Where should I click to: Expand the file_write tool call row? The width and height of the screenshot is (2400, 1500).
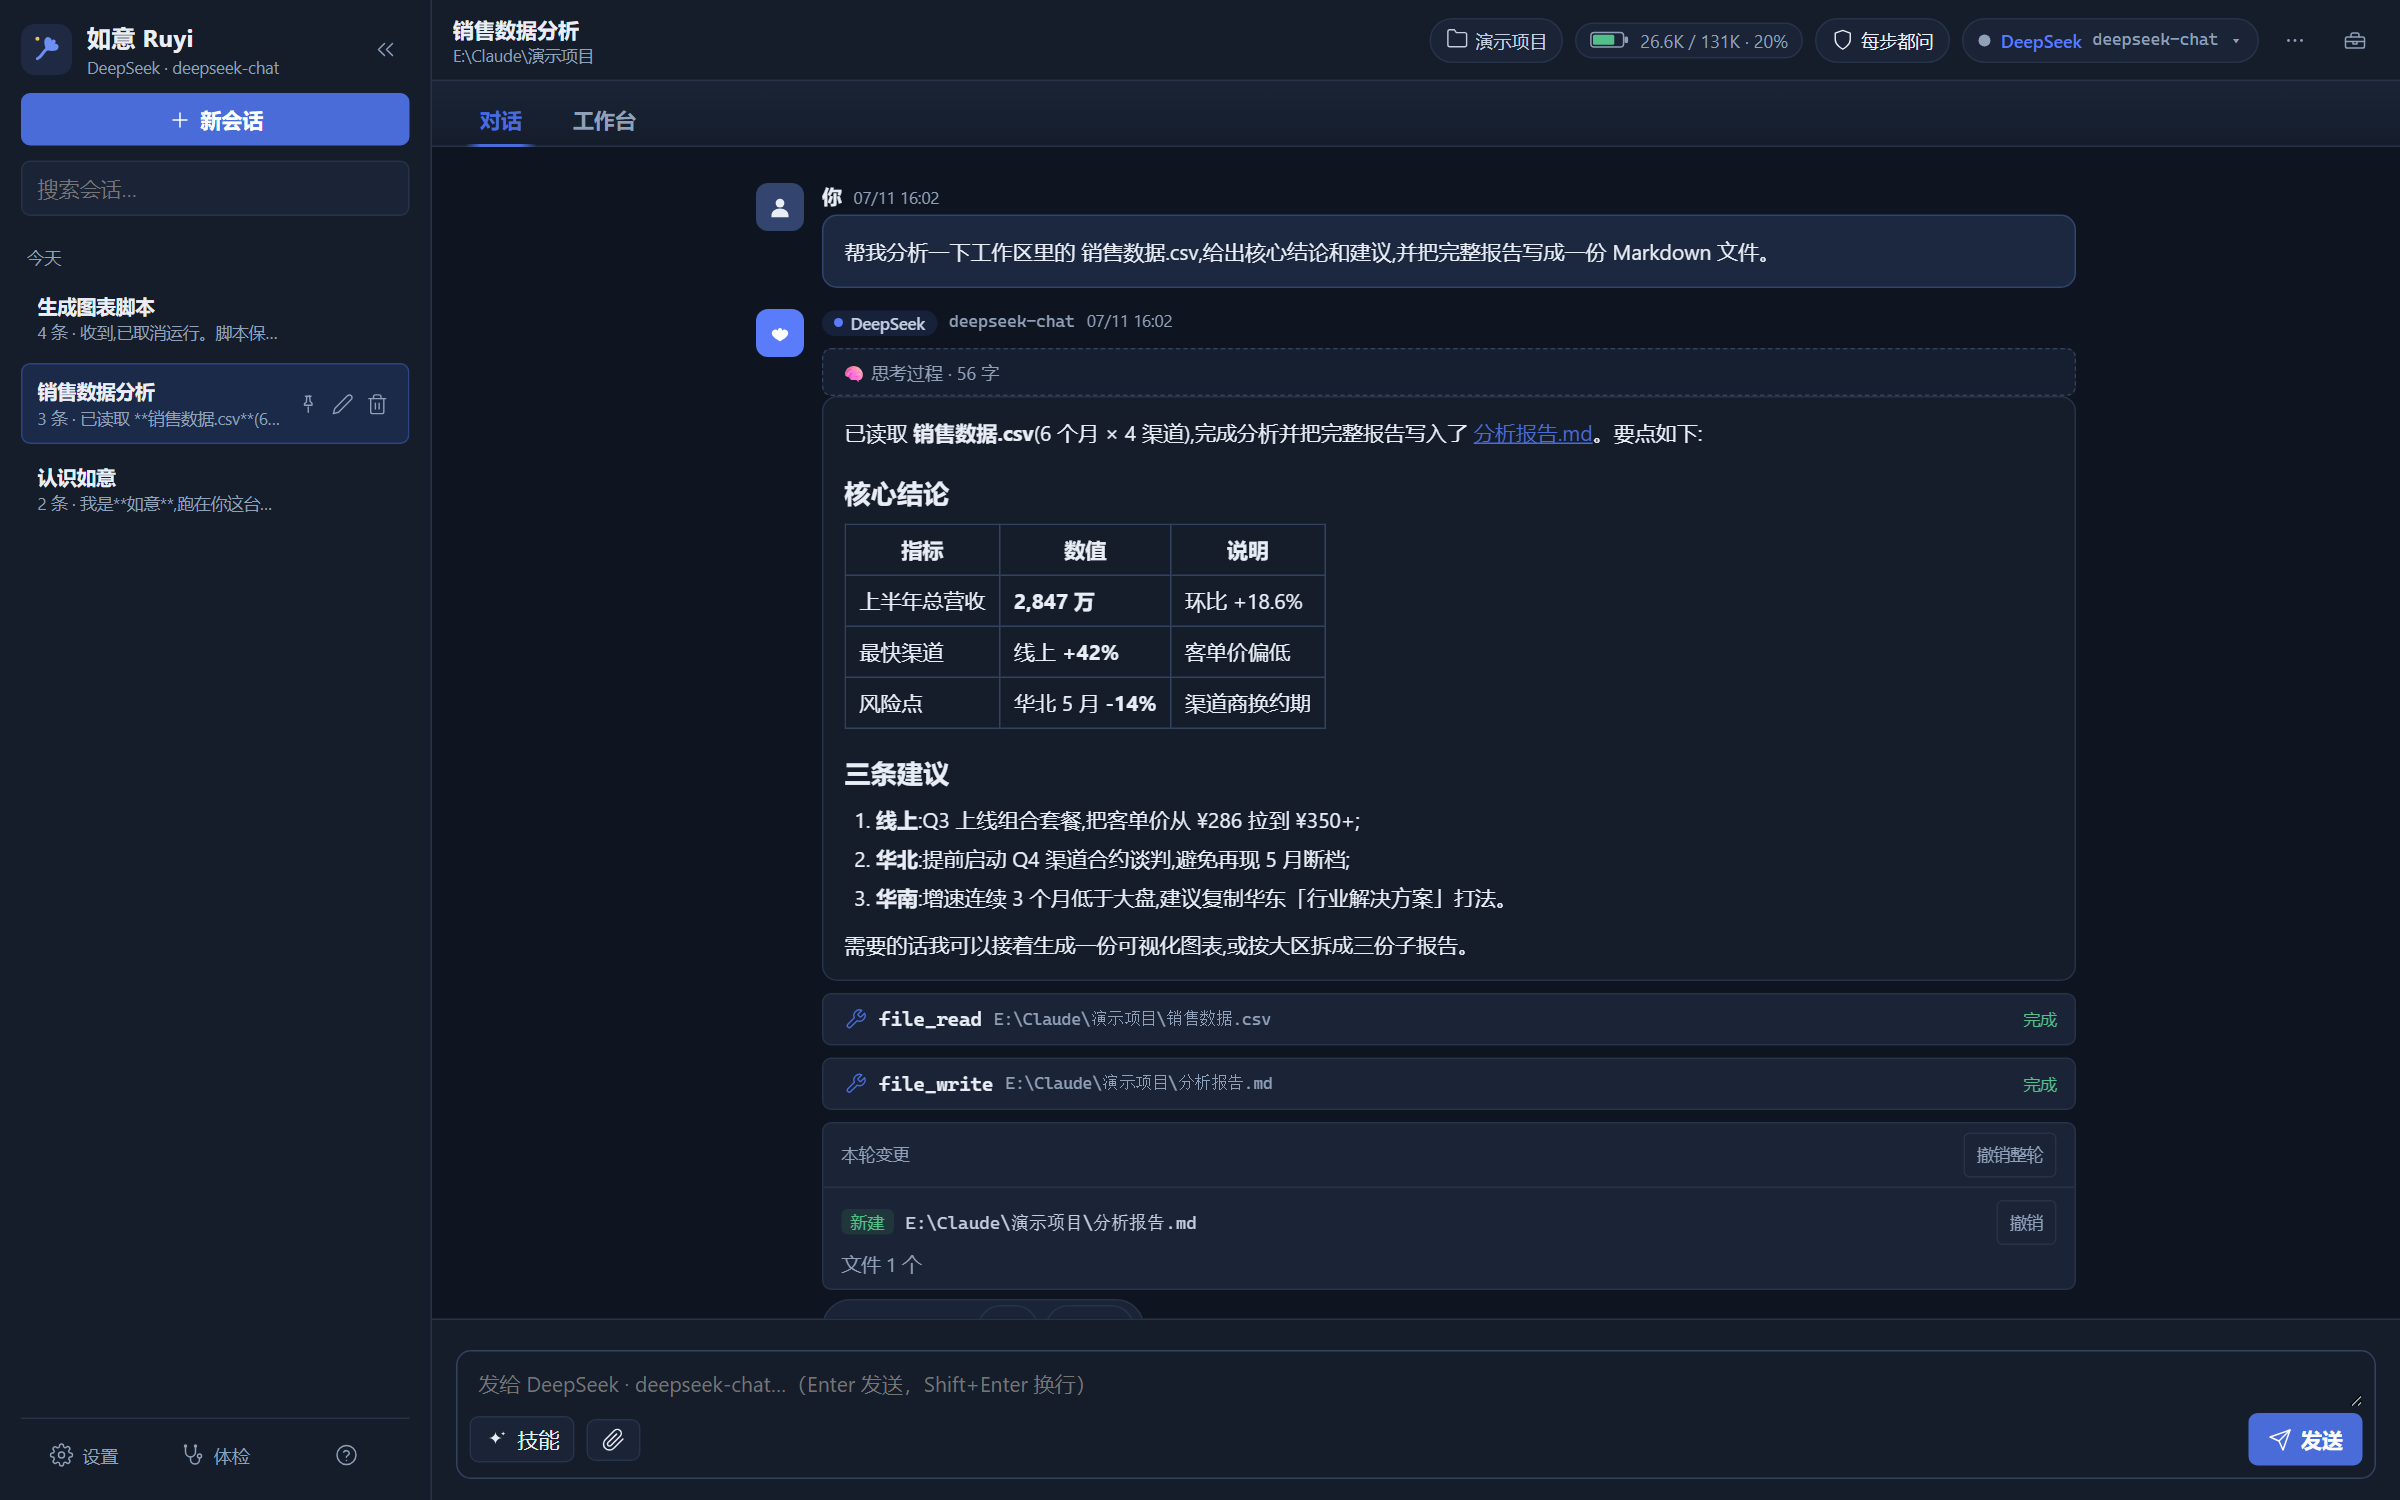point(1448,1084)
